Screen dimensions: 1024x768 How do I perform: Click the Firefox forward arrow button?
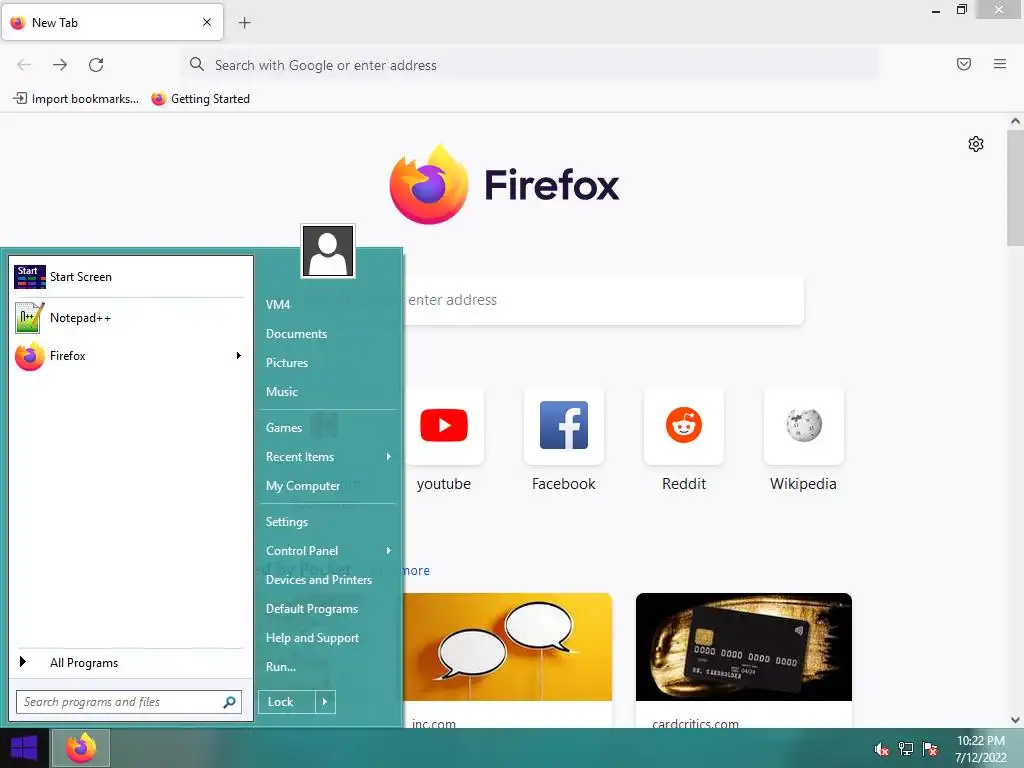[x=60, y=65]
